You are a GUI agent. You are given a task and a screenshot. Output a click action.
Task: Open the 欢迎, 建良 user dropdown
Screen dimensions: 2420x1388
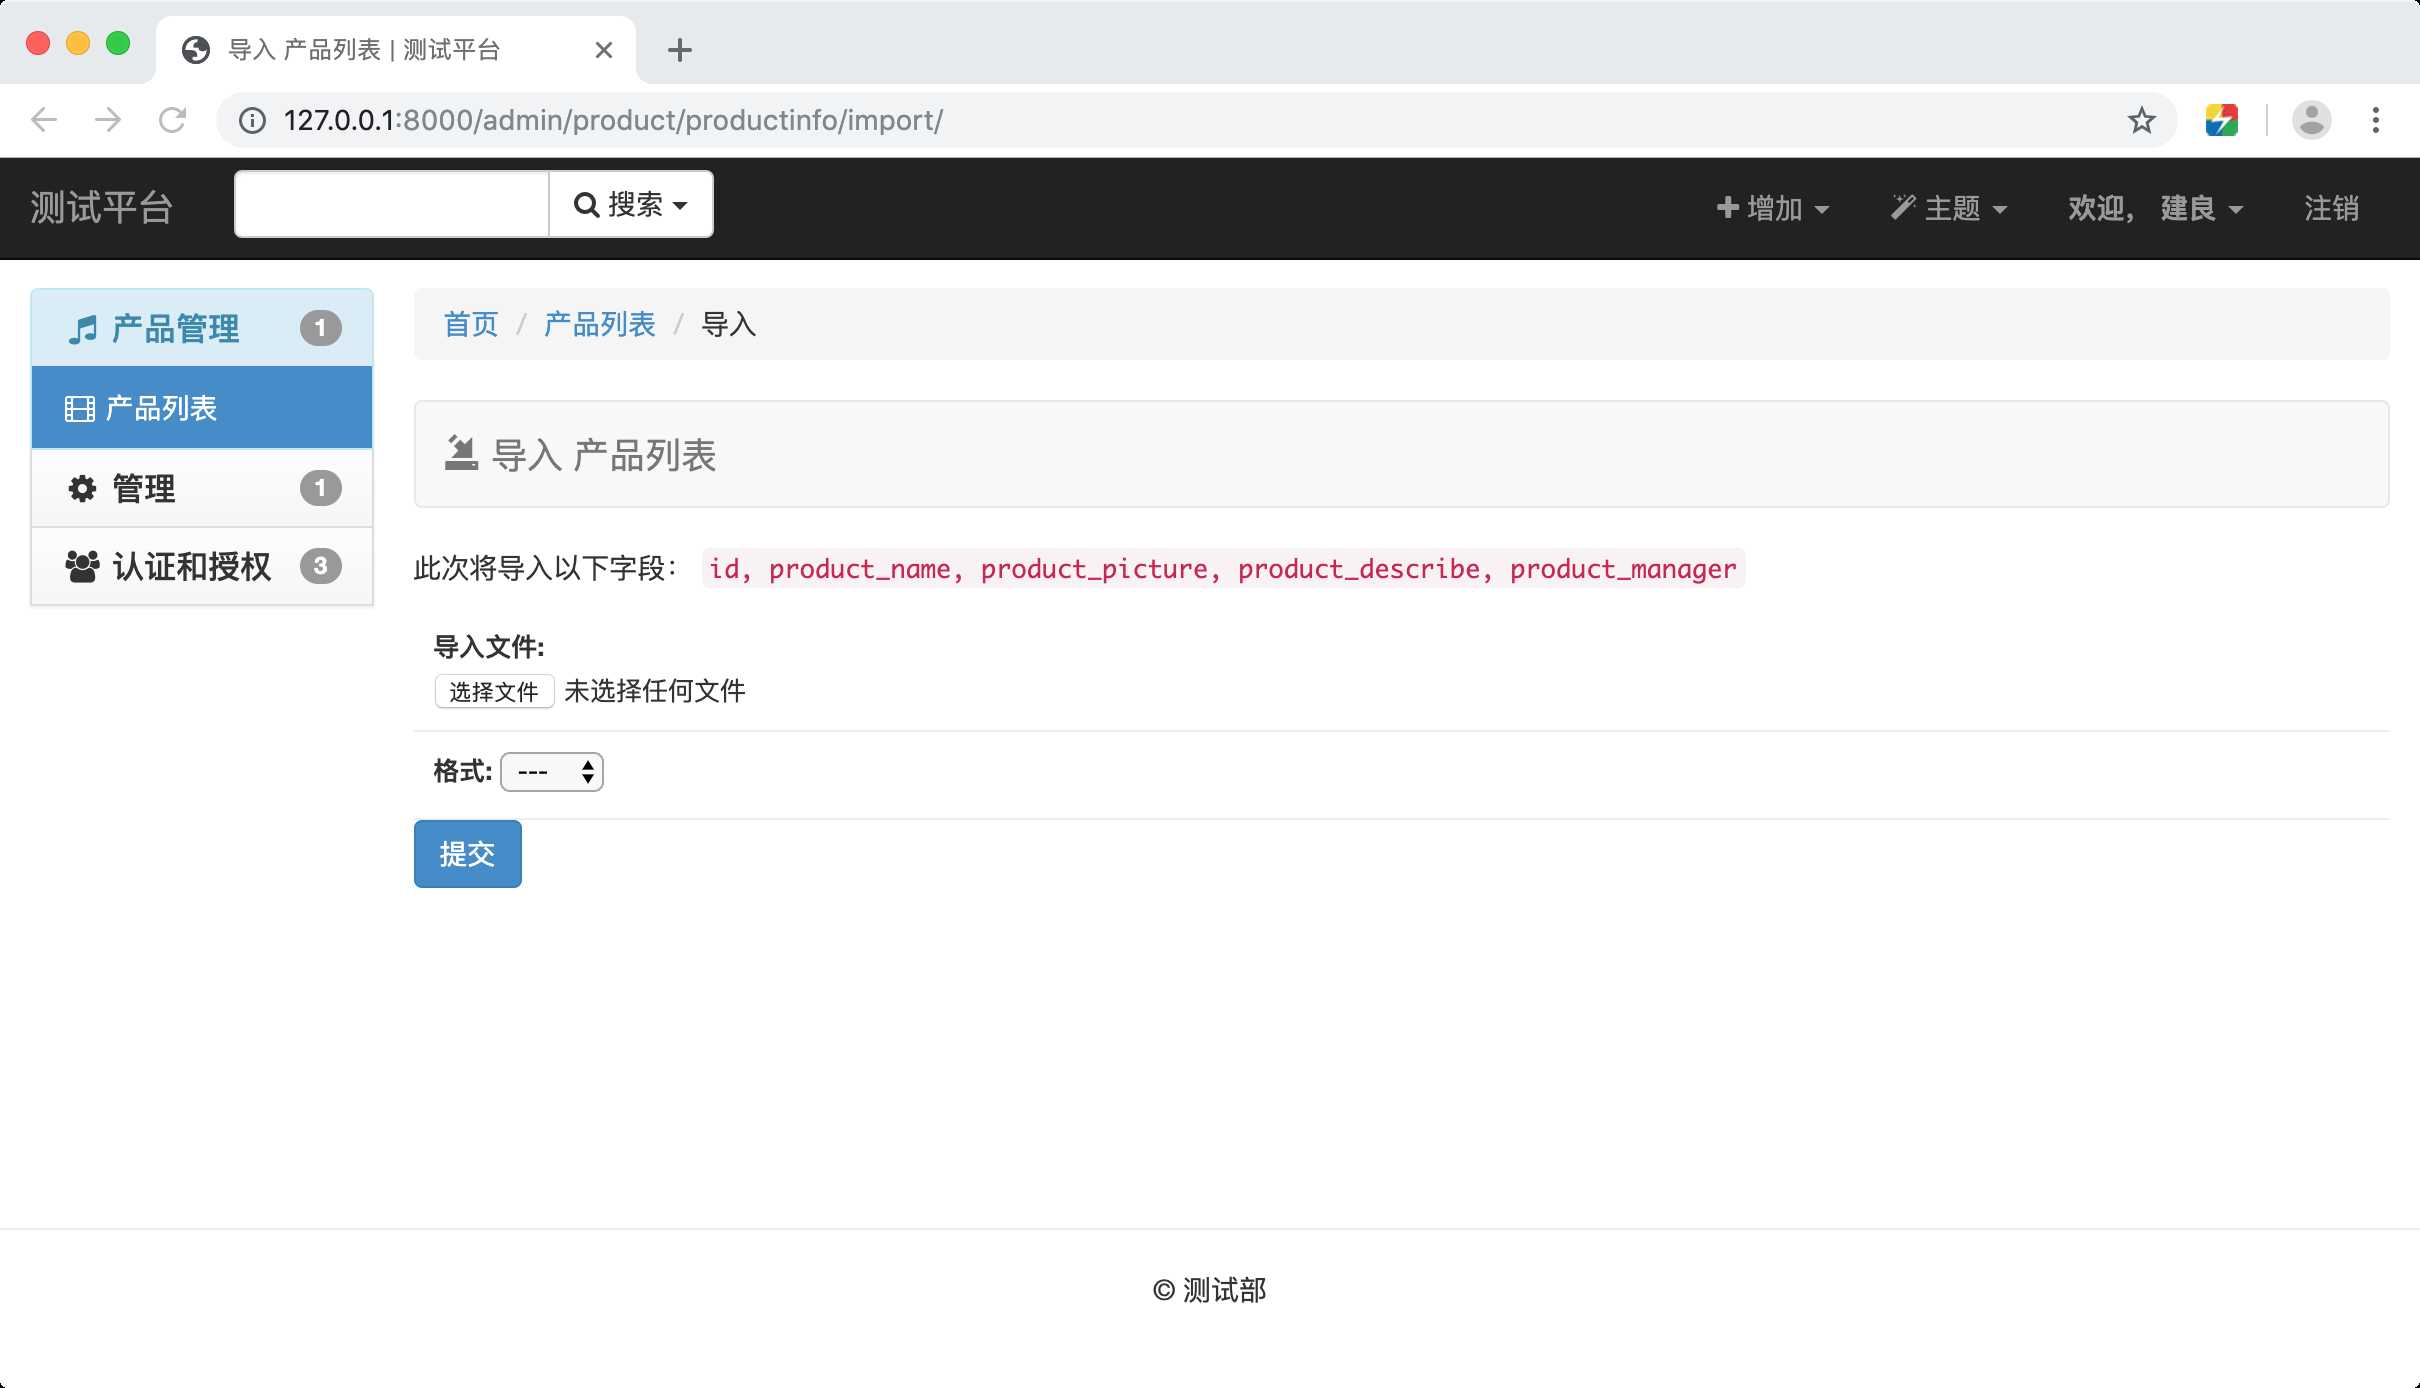pyautogui.click(x=2156, y=208)
